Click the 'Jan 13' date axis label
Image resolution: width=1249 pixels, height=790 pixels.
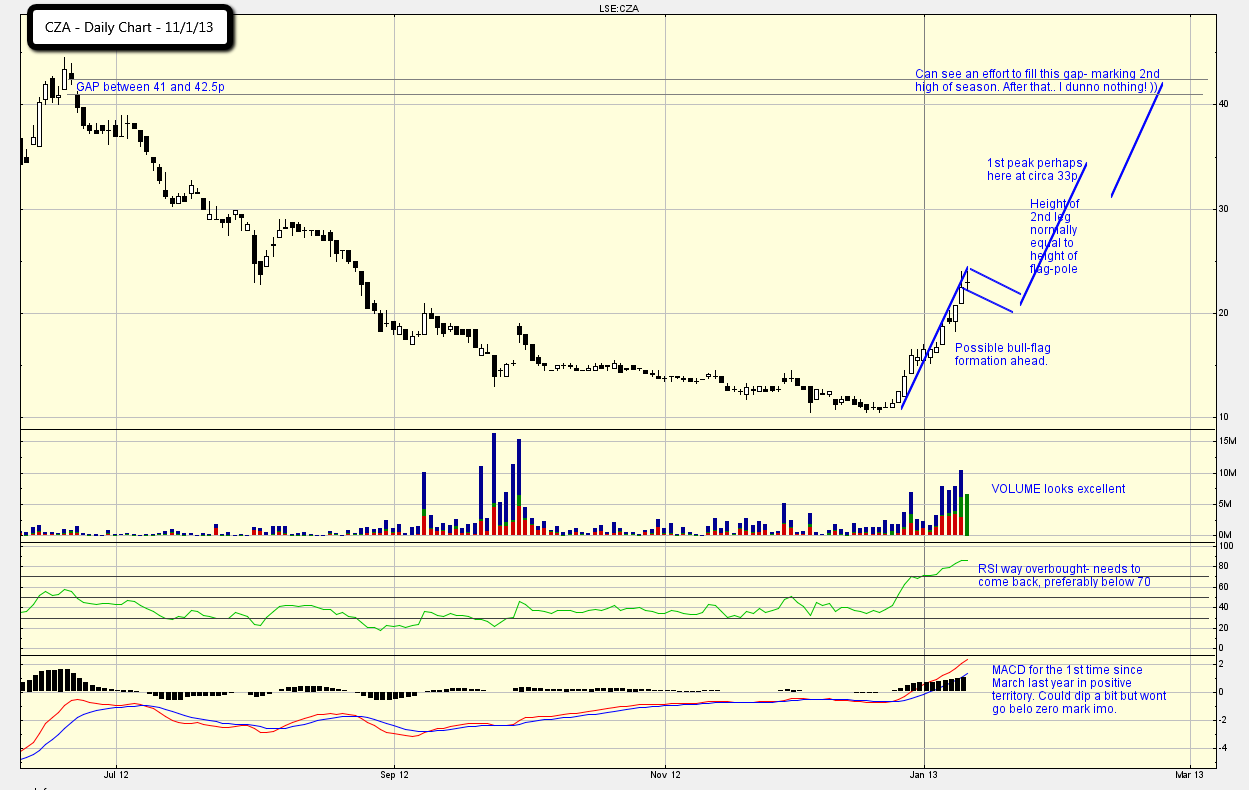925,774
